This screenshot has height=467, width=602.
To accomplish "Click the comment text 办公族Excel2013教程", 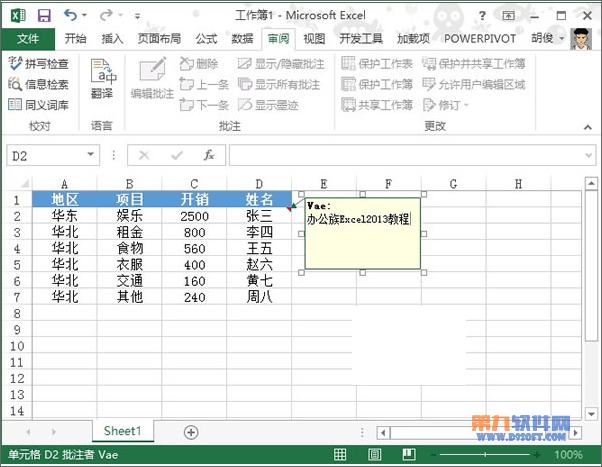I will click(358, 219).
